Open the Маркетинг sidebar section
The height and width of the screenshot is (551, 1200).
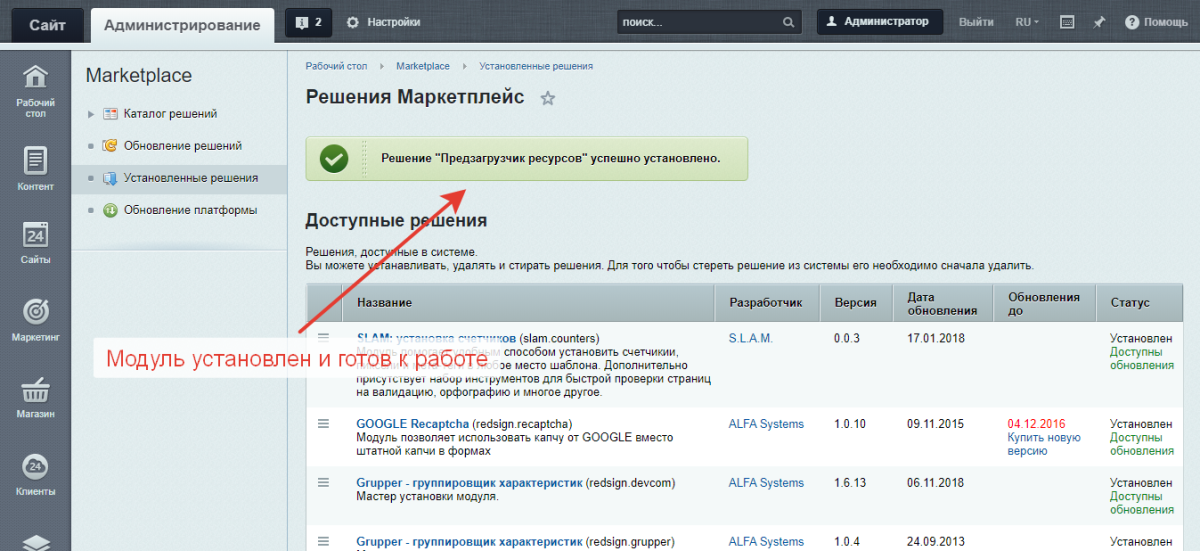click(35, 319)
